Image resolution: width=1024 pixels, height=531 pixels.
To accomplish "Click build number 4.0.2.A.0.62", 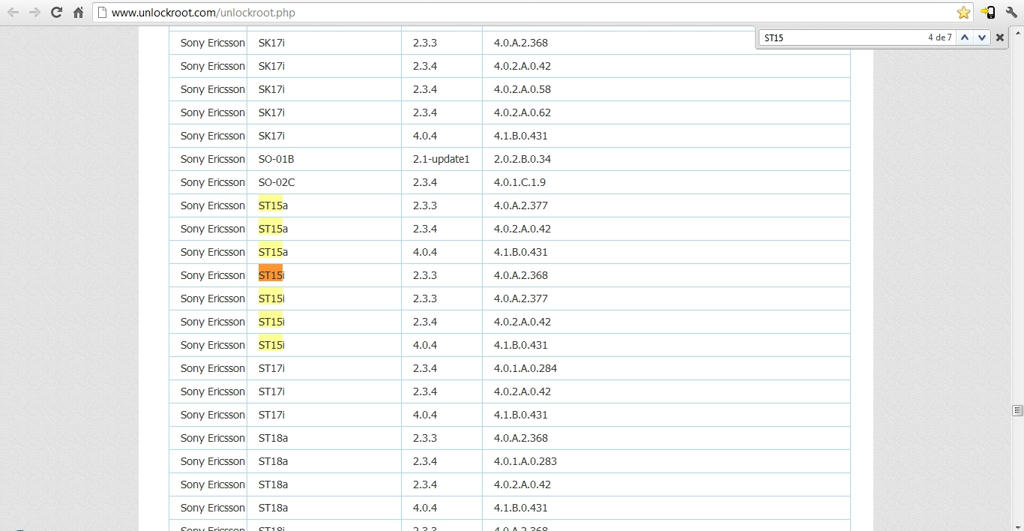I will (522, 113).
